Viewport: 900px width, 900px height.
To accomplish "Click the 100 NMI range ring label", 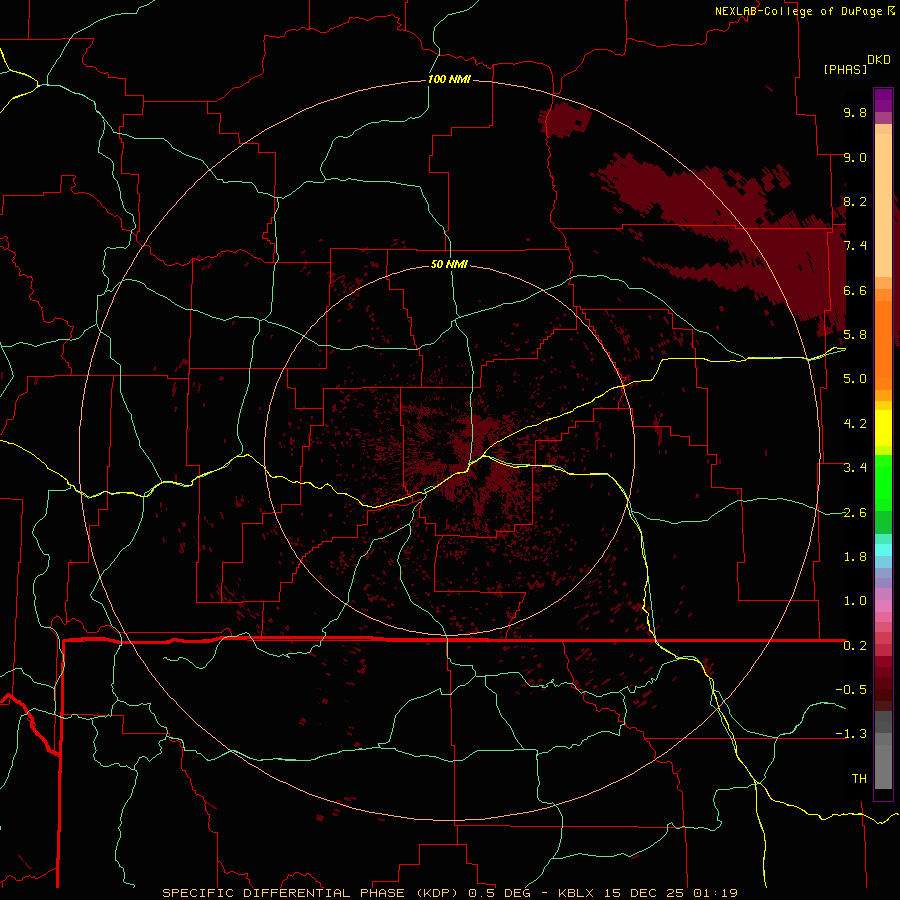I will [449, 79].
